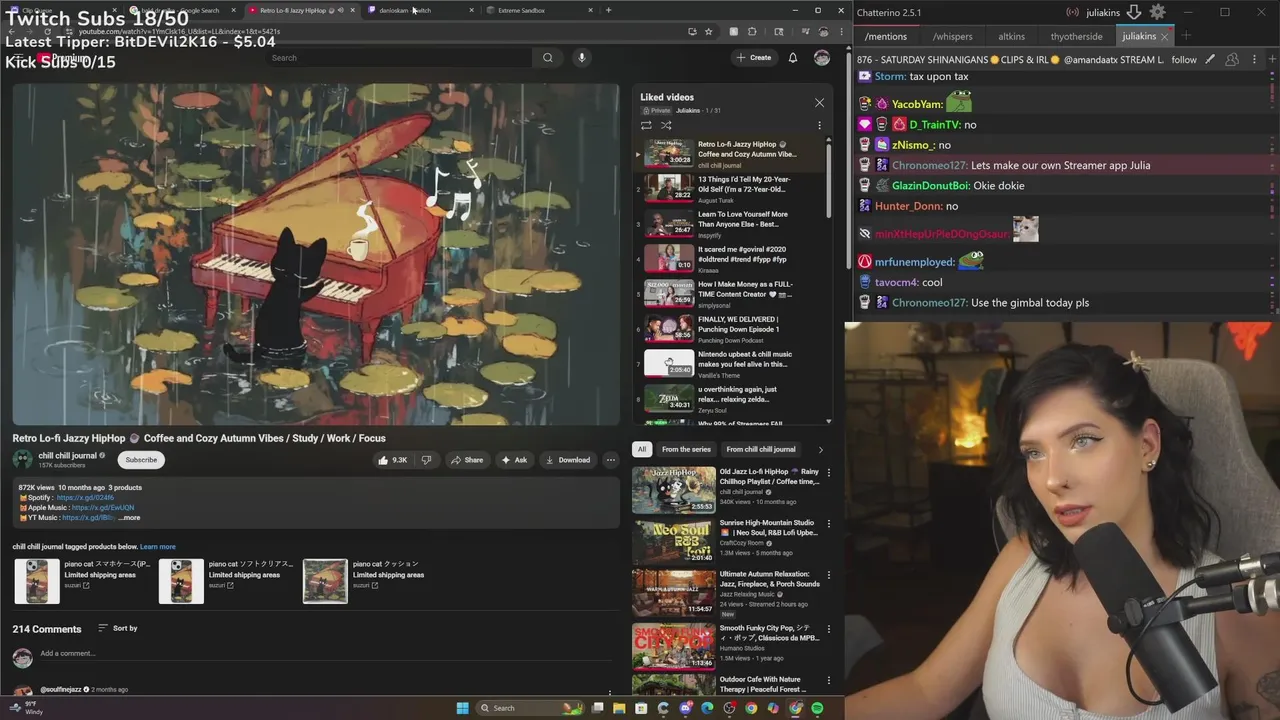Image resolution: width=1280 pixels, height=720 pixels.
Task: Click the video player to pause
Action: coord(316,254)
